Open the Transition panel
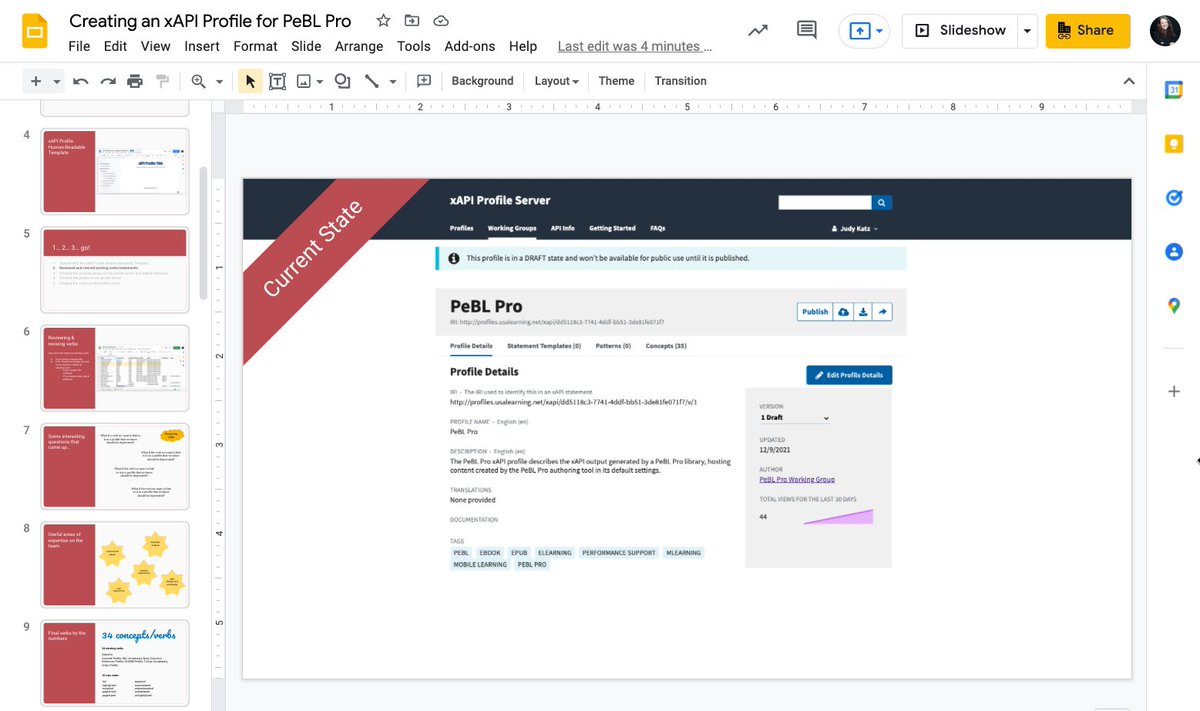Image resolution: width=1200 pixels, height=711 pixels. [x=680, y=81]
